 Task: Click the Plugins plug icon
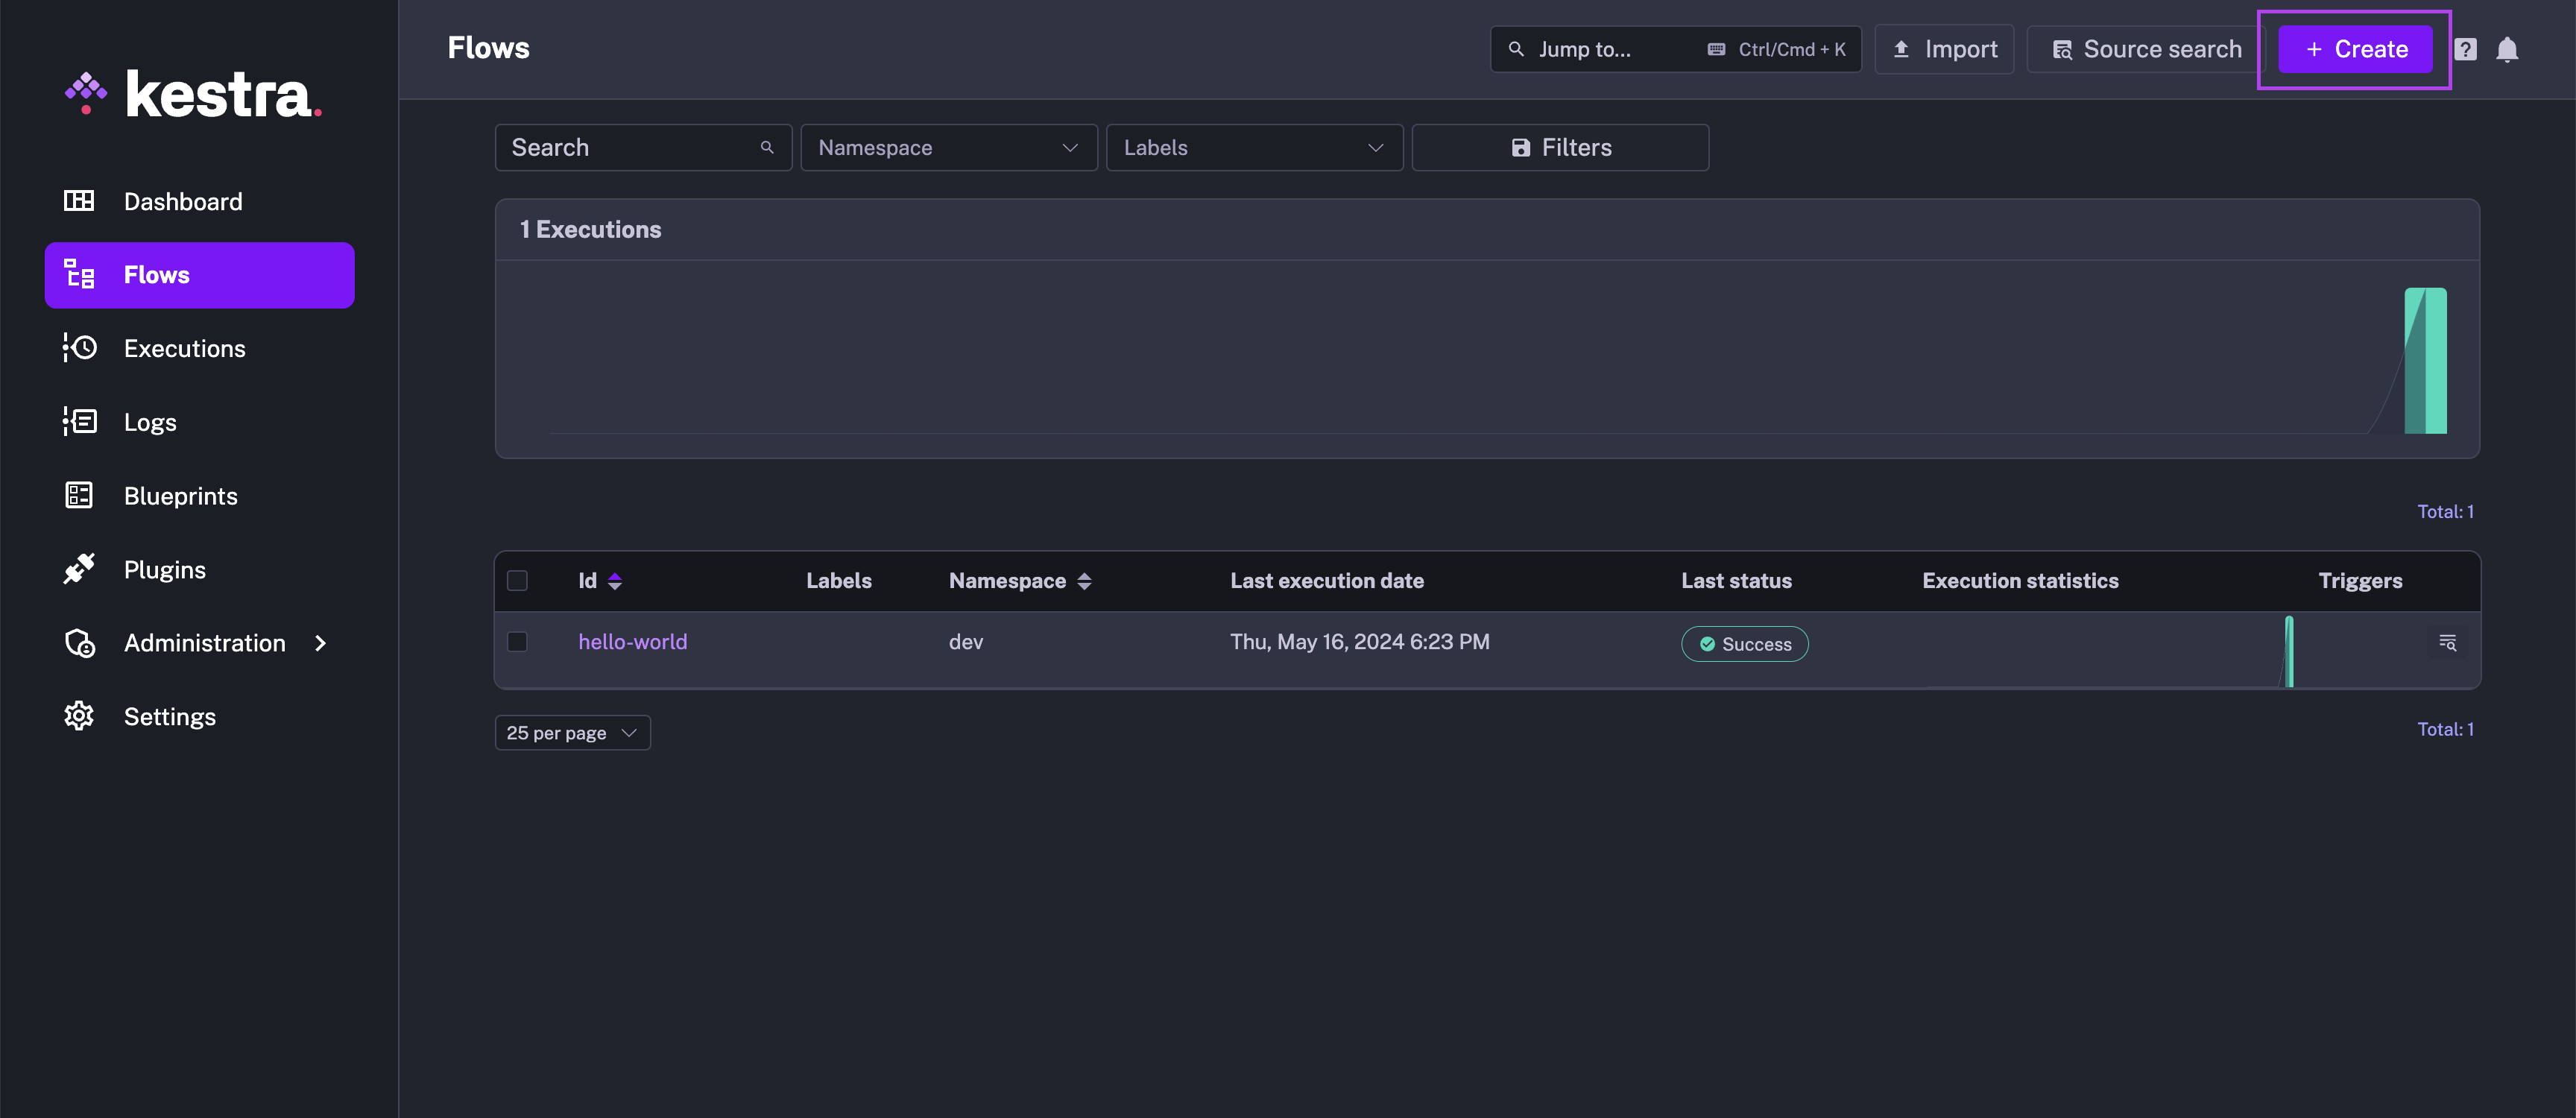pos(79,569)
